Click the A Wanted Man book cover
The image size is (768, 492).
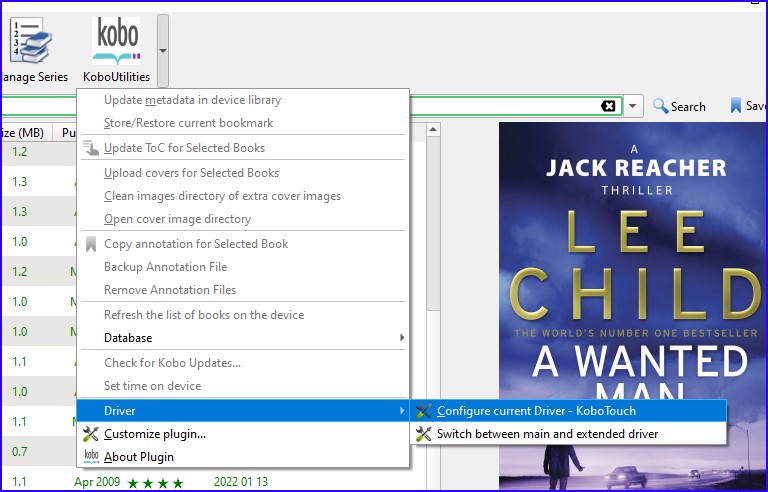tap(633, 305)
